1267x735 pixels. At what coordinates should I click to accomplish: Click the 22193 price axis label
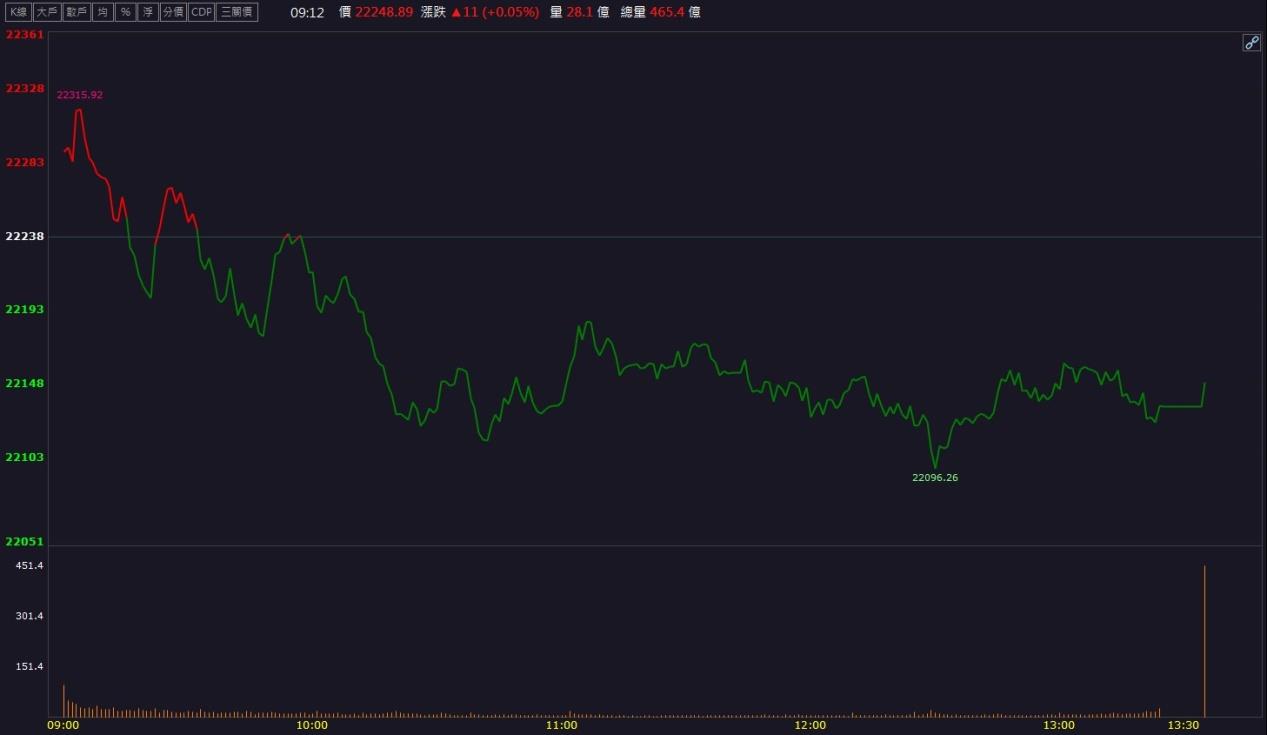(25, 309)
